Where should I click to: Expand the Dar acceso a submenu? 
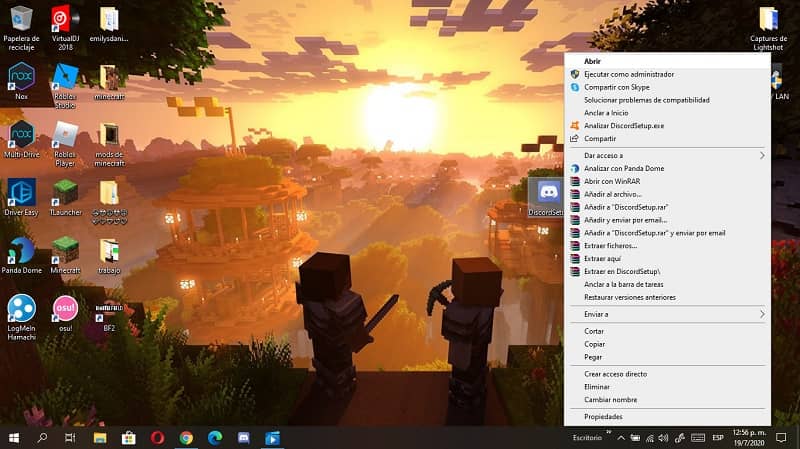(x=667, y=156)
